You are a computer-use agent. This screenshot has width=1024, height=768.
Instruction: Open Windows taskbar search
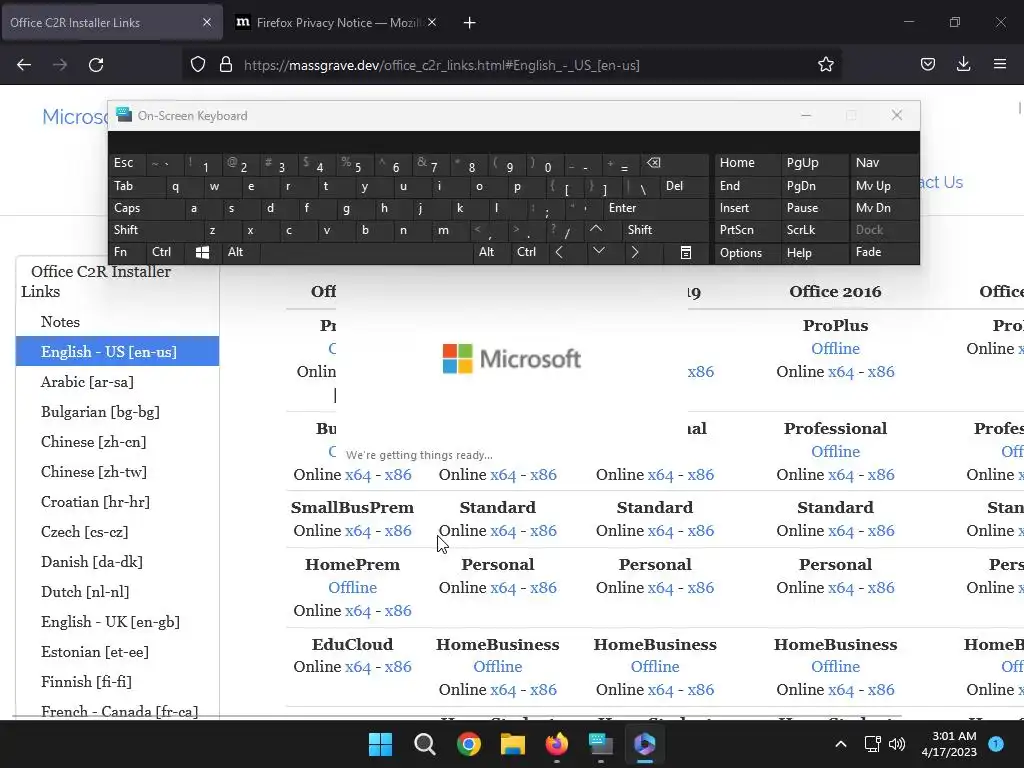click(424, 744)
